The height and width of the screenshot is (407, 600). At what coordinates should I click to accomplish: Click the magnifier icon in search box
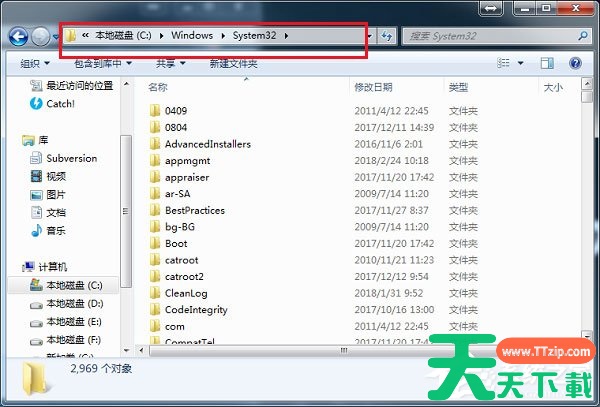click(x=583, y=36)
